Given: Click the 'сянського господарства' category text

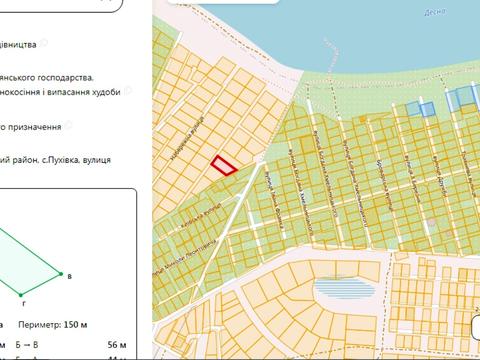Looking at the screenshot, I should [x=47, y=78].
